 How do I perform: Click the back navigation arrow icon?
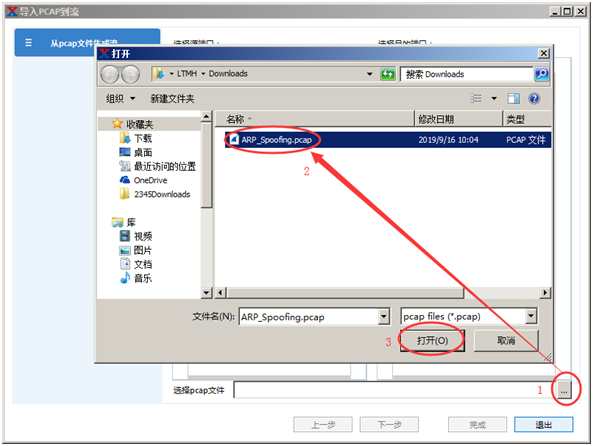tap(110, 74)
